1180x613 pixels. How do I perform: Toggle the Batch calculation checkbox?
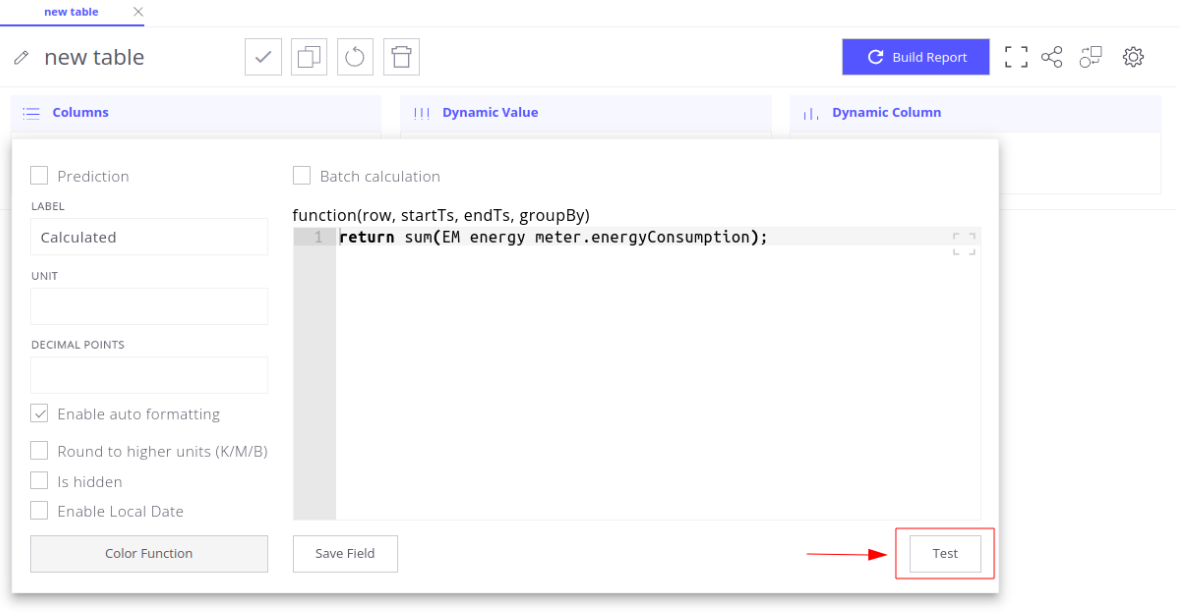(302, 176)
